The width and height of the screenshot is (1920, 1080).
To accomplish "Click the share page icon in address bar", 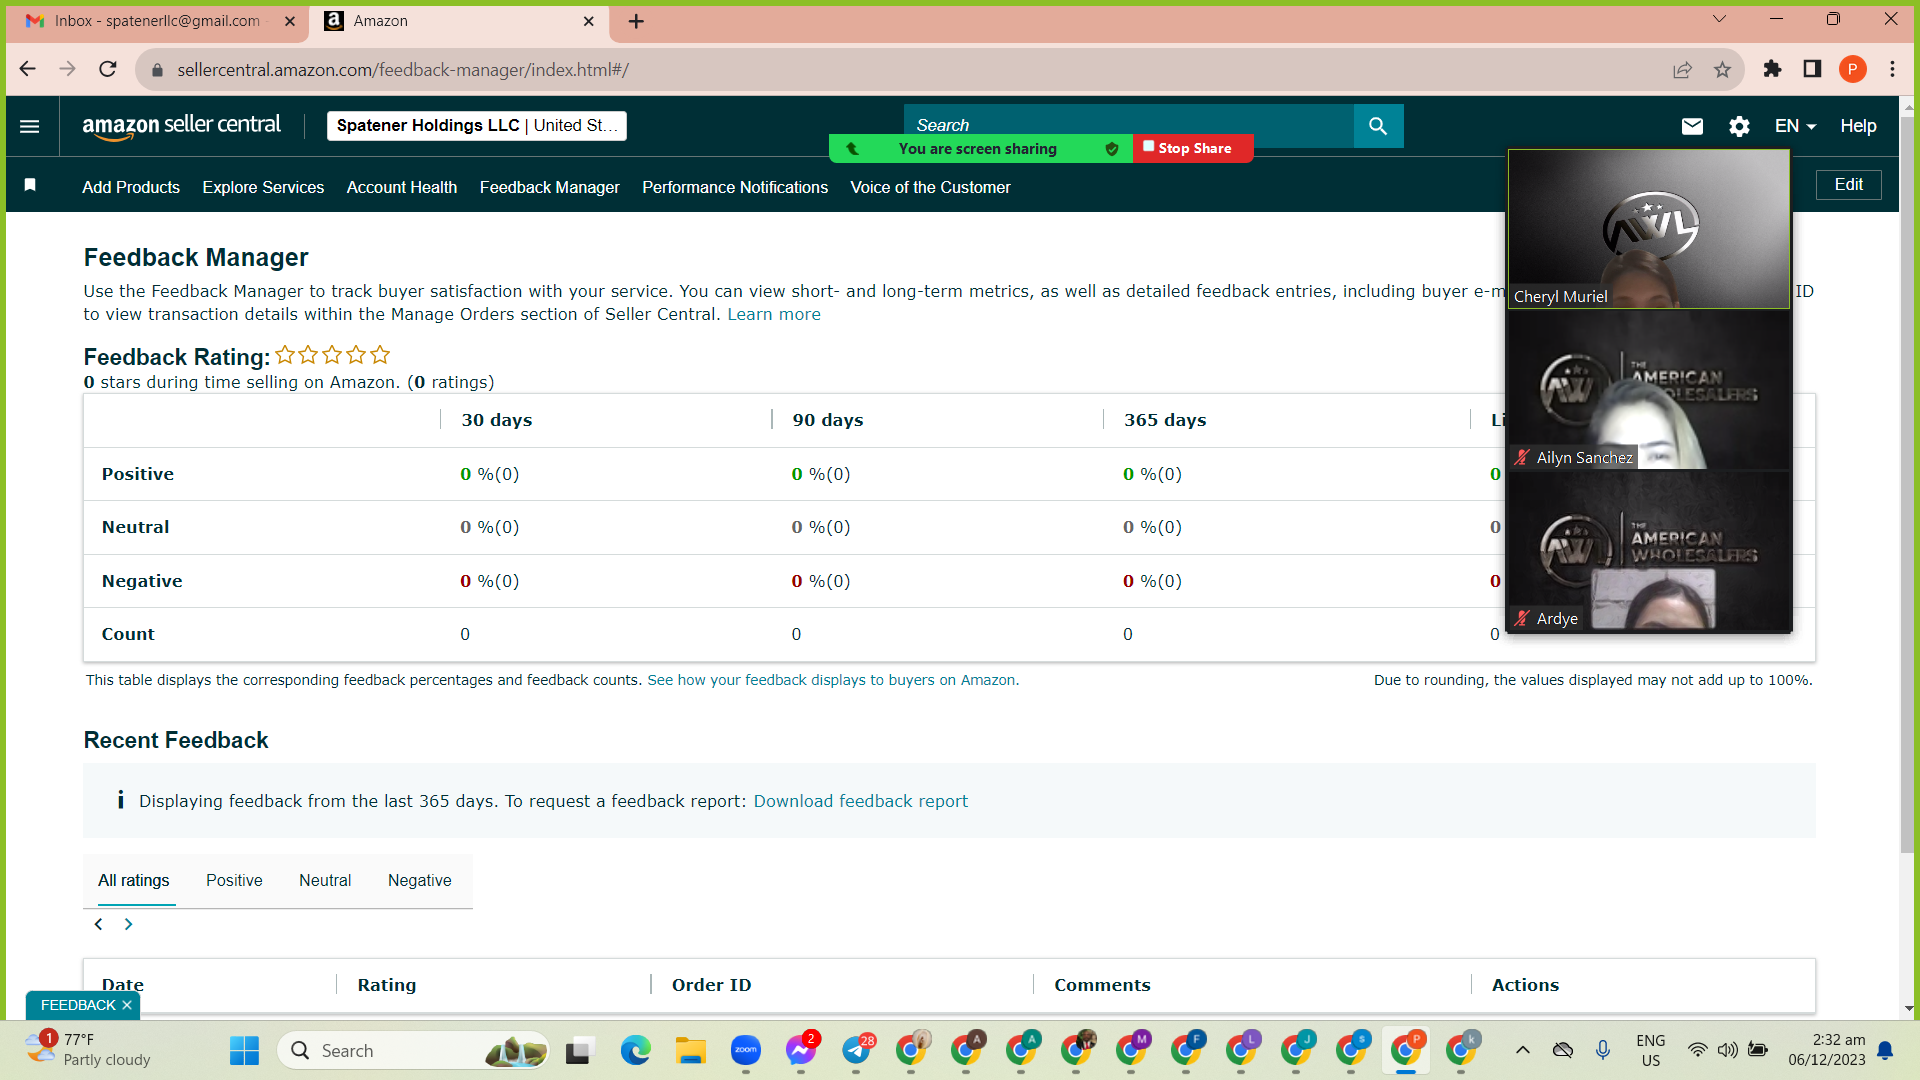I will pyautogui.click(x=1683, y=69).
